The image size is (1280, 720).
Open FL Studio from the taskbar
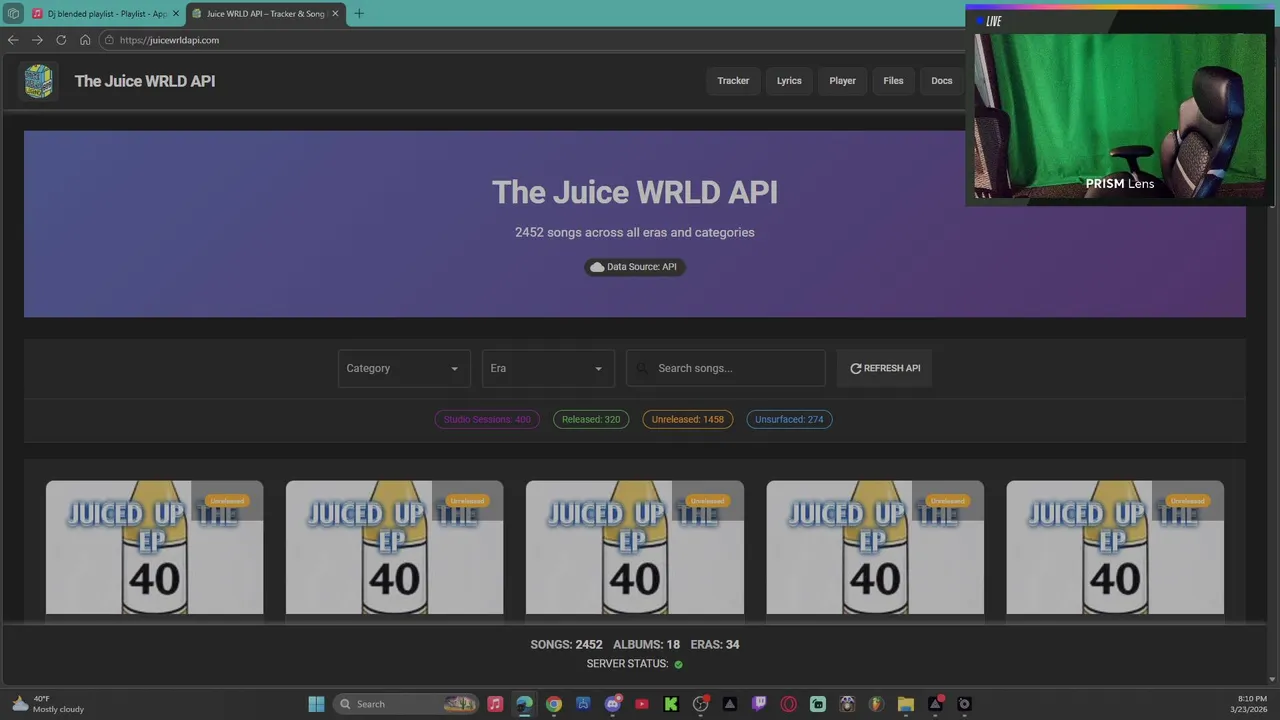[x=876, y=704]
